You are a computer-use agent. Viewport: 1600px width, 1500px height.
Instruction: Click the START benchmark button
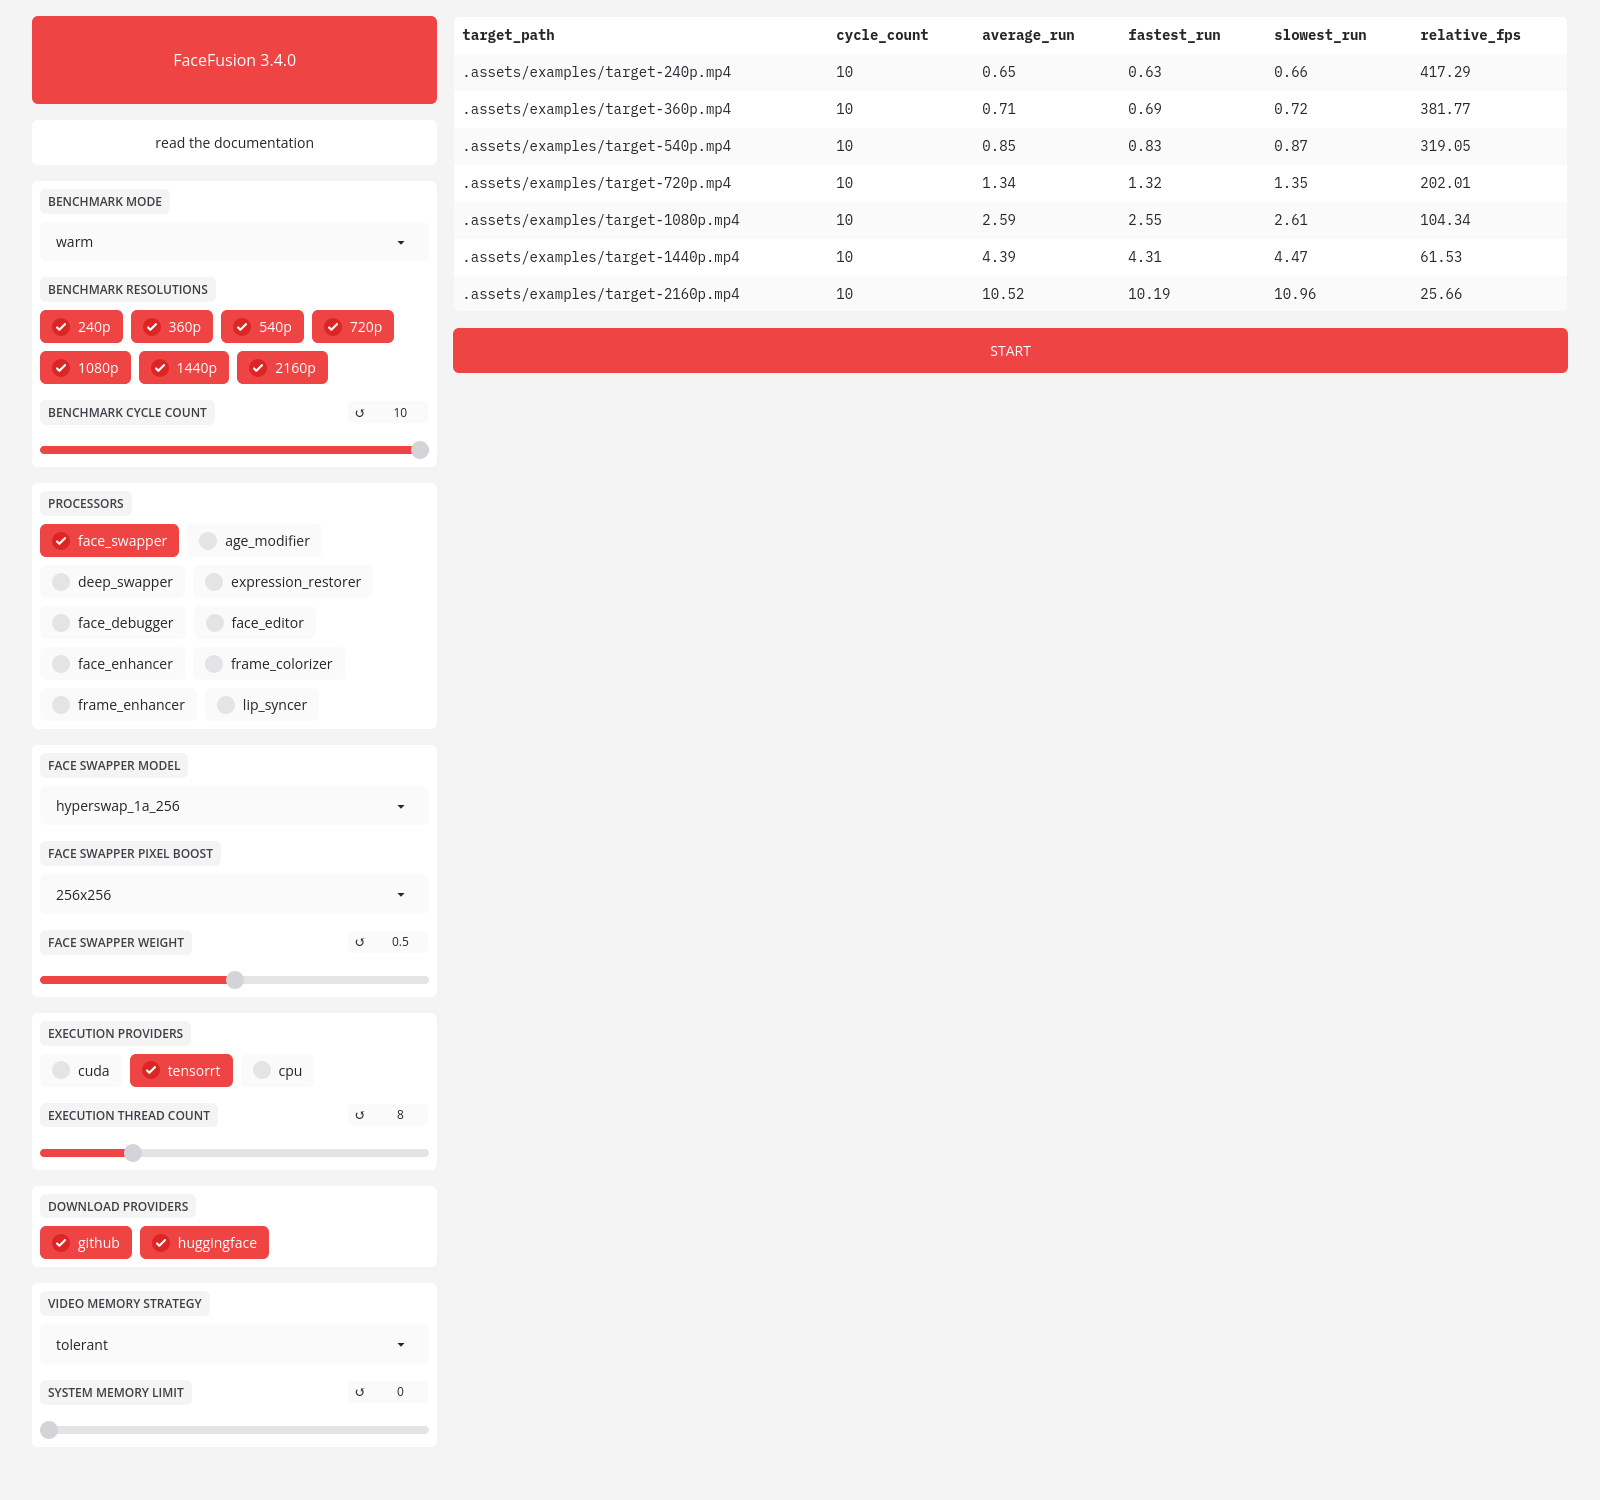click(x=1010, y=351)
